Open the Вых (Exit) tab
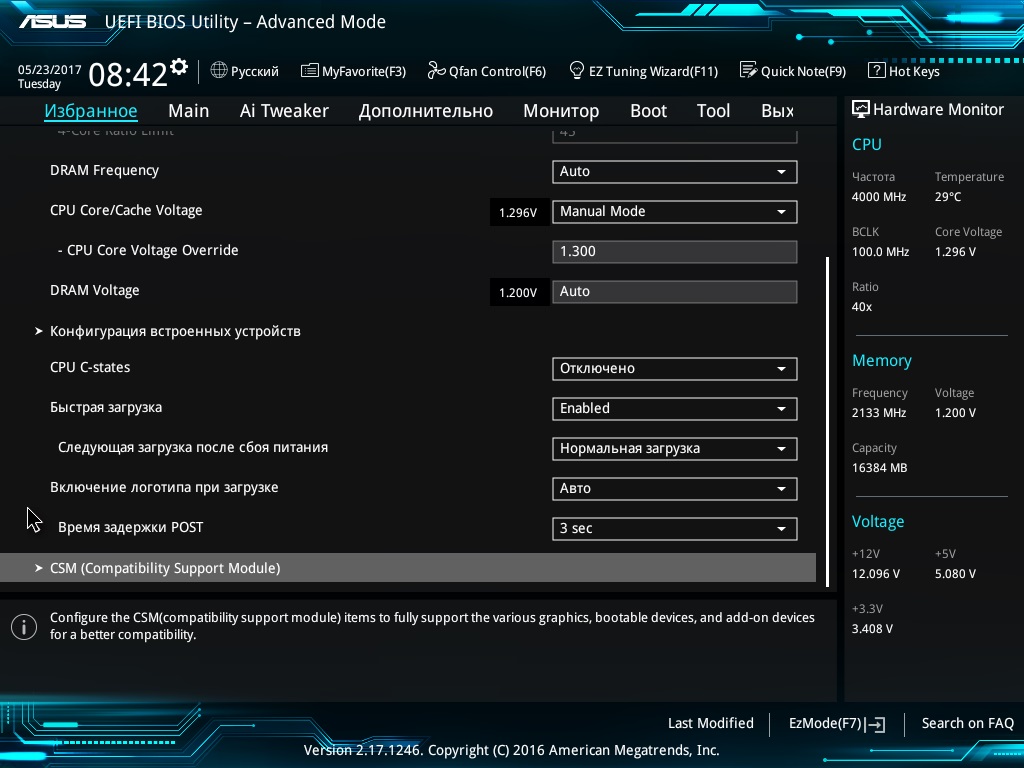Screen dimensions: 1024x768 pyautogui.click(x=777, y=111)
